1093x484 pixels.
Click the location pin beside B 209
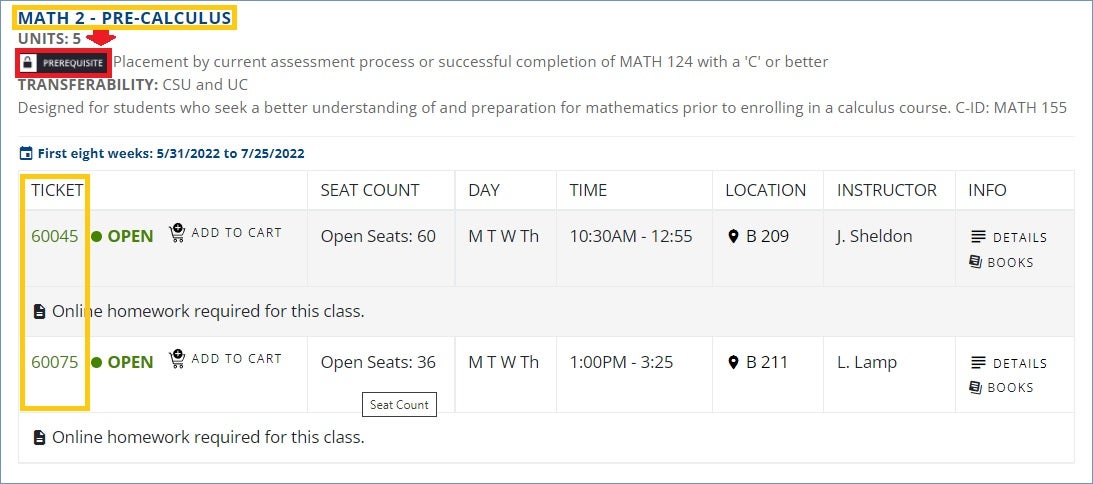pyautogui.click(x=733, y=237)
